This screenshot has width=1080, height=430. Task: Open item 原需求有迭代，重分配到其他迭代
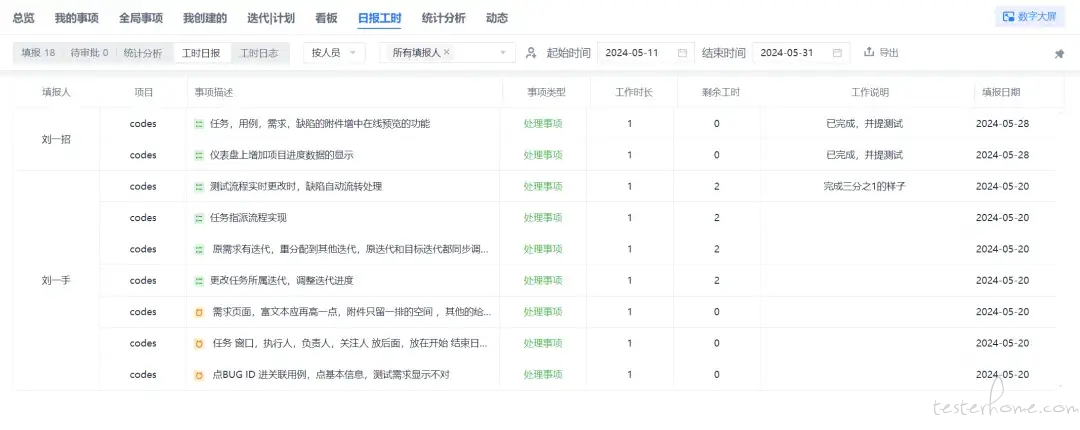(x=351, y=249)
